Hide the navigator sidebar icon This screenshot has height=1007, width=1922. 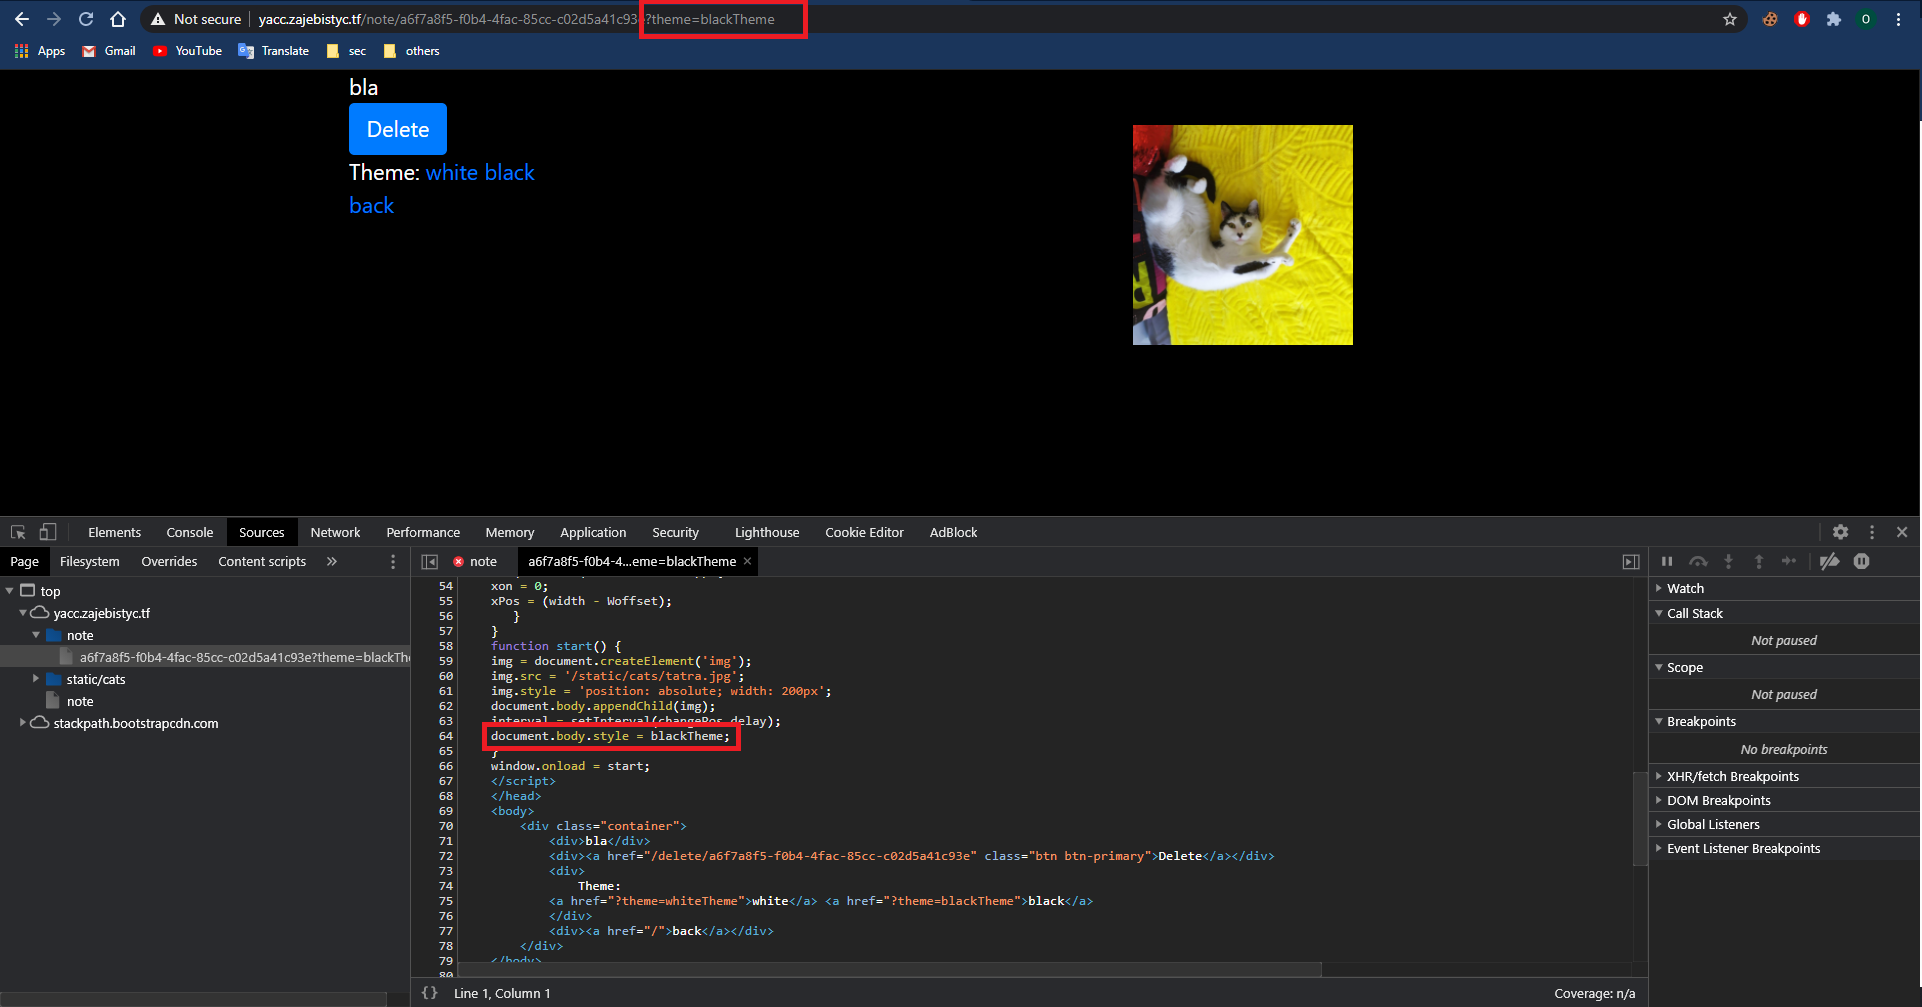pos(430,561)
